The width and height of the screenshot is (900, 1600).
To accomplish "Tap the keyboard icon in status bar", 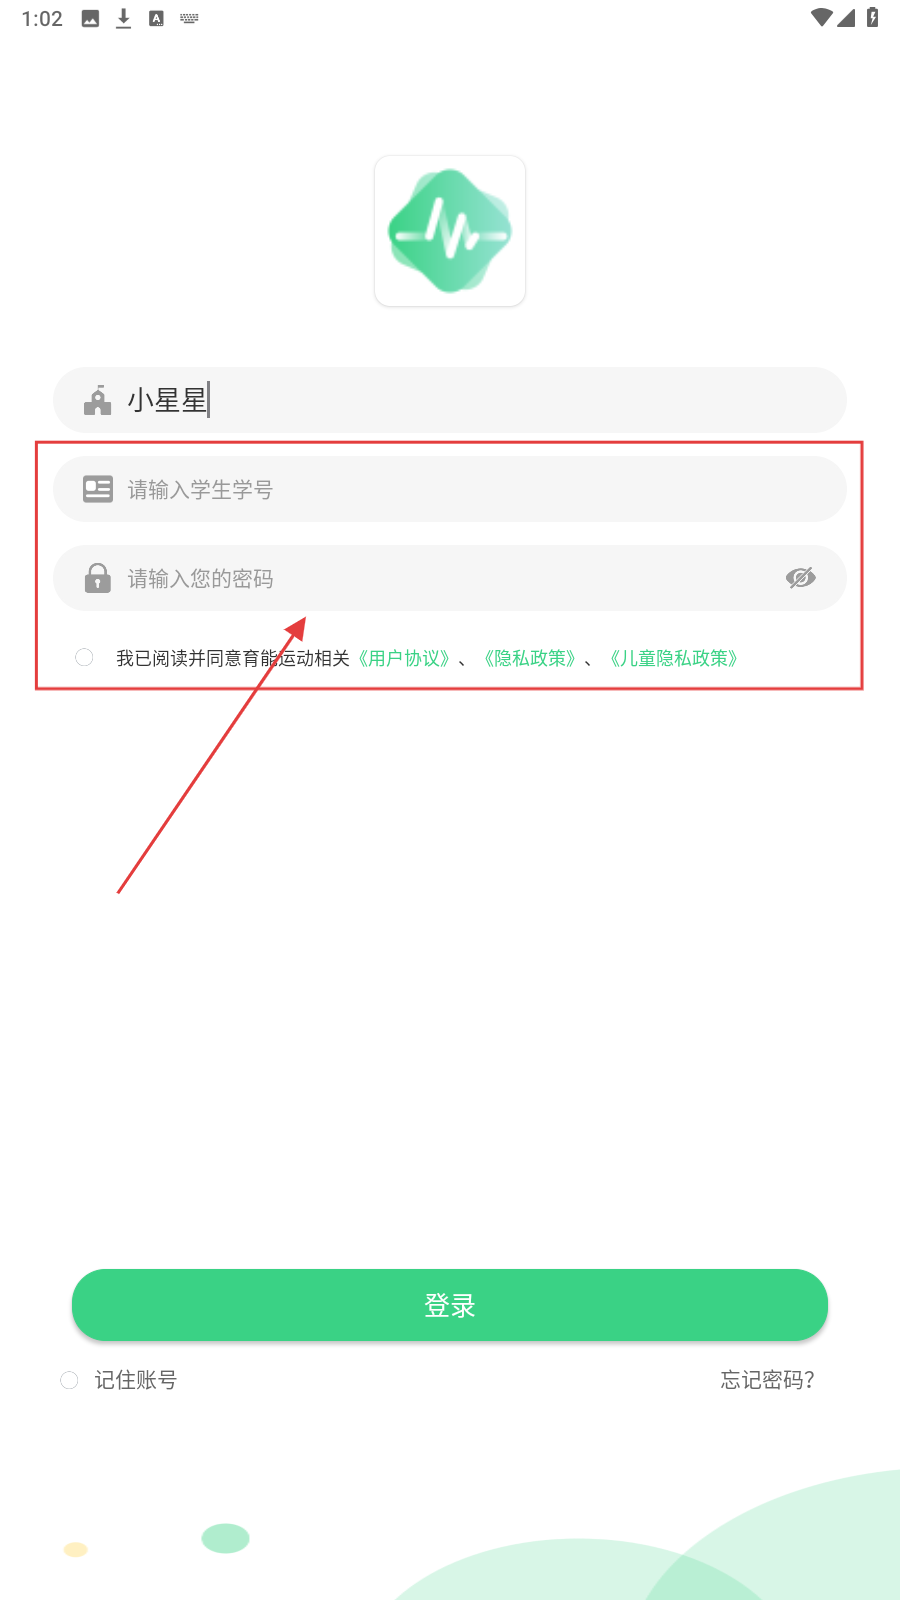I will click(x=189, y=18).
